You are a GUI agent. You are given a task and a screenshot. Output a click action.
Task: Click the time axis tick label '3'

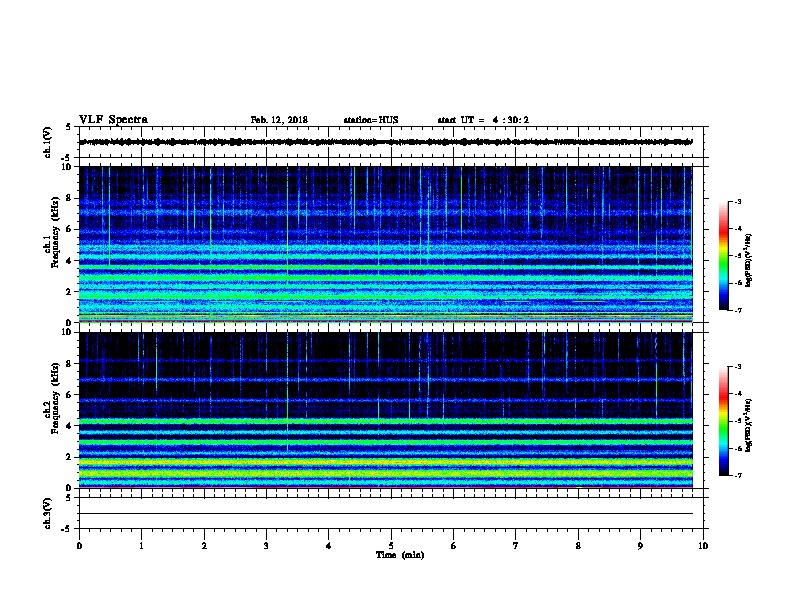click(x=266, y=546)
